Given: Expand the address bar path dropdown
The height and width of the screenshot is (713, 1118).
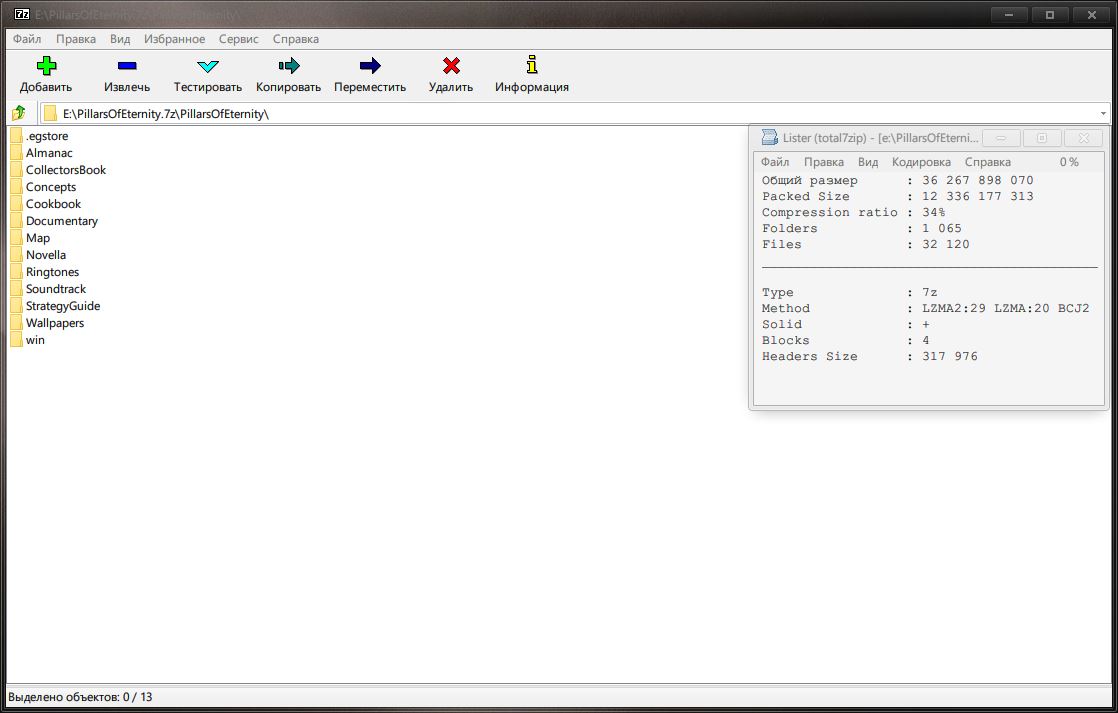Looking at the screenshot, I should coord(1103,113).
